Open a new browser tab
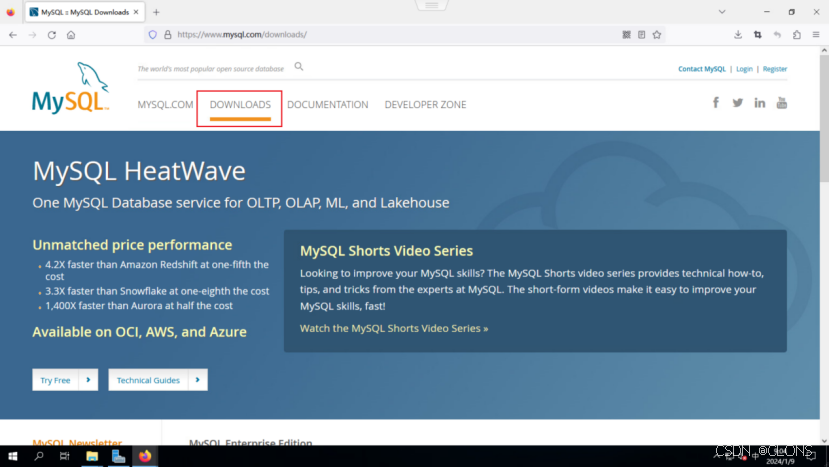Viewport: 830px width, 467px height. (156, 12)
